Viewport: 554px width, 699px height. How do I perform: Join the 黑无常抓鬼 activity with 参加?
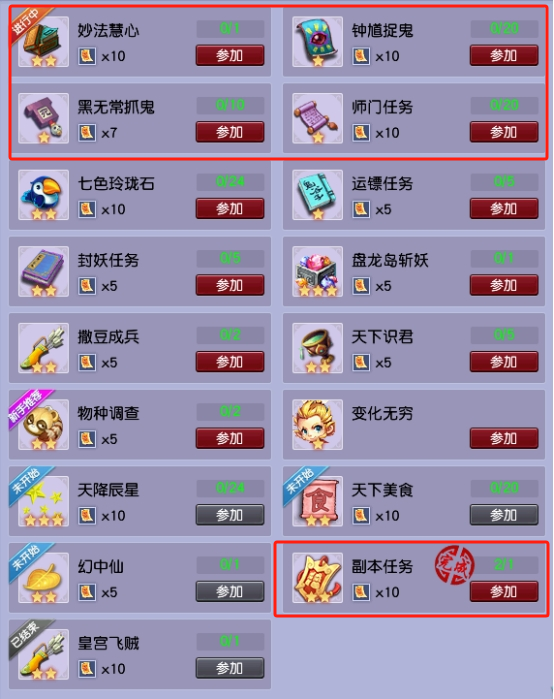(x=230, y=132)
